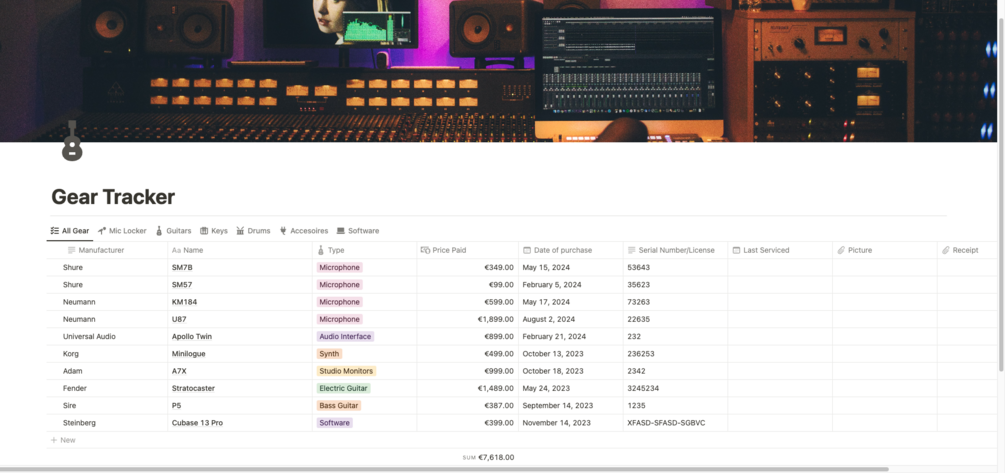Click the Serial Number column icon
The width and height of the screenshot is (1005, 473).
(x=632, y=250)
